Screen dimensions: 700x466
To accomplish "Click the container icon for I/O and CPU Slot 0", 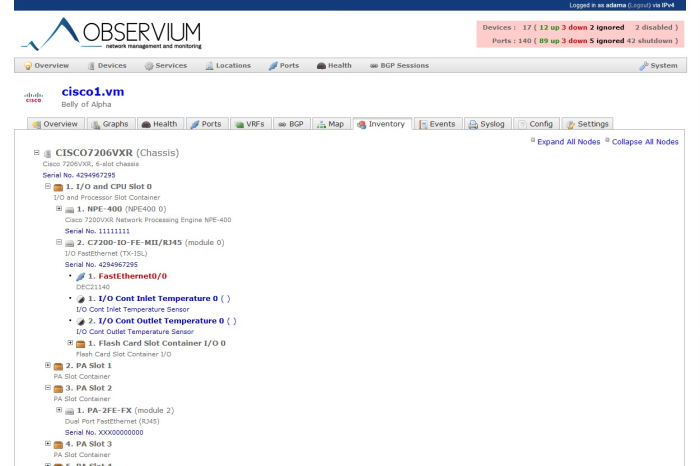I will pos(58,187).
